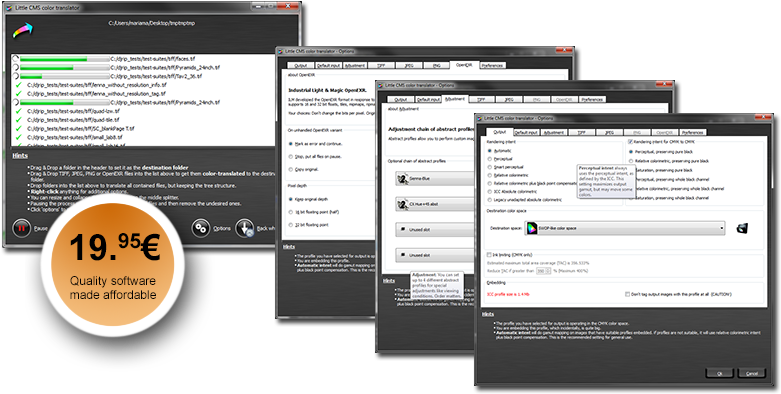Select ICC Absolute colorimetric intent
Viewport: 781px width, 394px height.
(490, 191)
